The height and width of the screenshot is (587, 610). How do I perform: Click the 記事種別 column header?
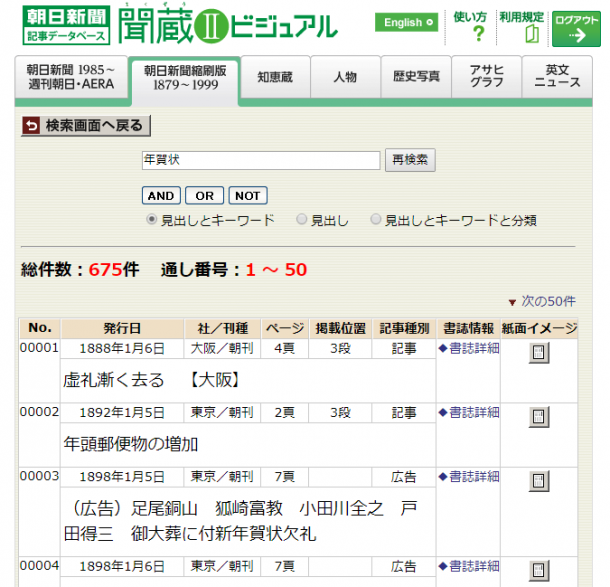coord(404,328)
